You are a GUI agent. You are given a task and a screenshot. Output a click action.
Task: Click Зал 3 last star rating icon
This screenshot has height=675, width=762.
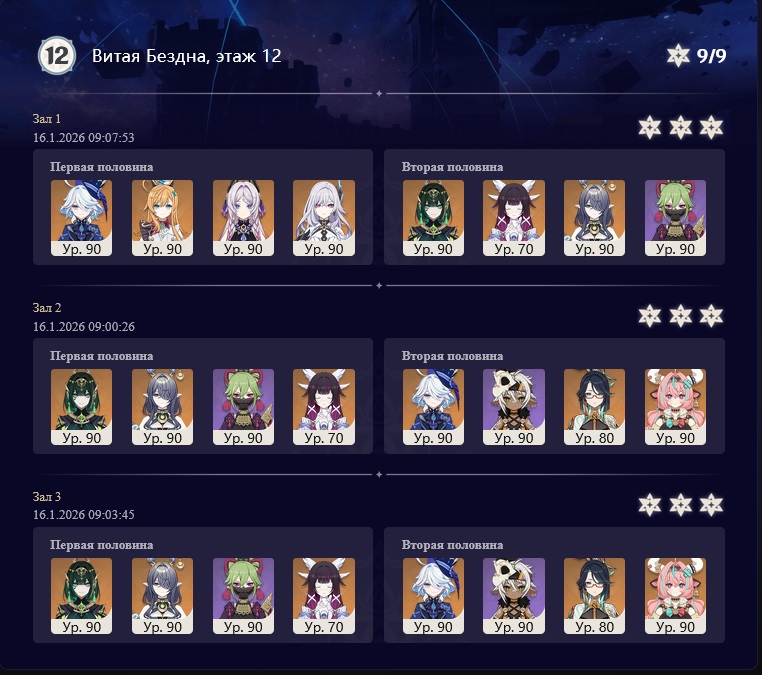(711, 505)
